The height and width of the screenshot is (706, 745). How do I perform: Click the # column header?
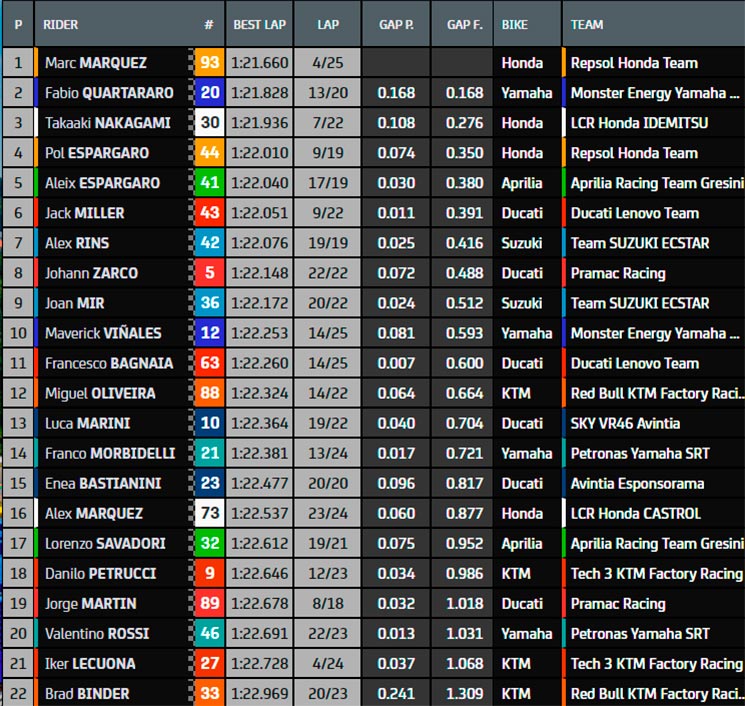click(209, 24)
